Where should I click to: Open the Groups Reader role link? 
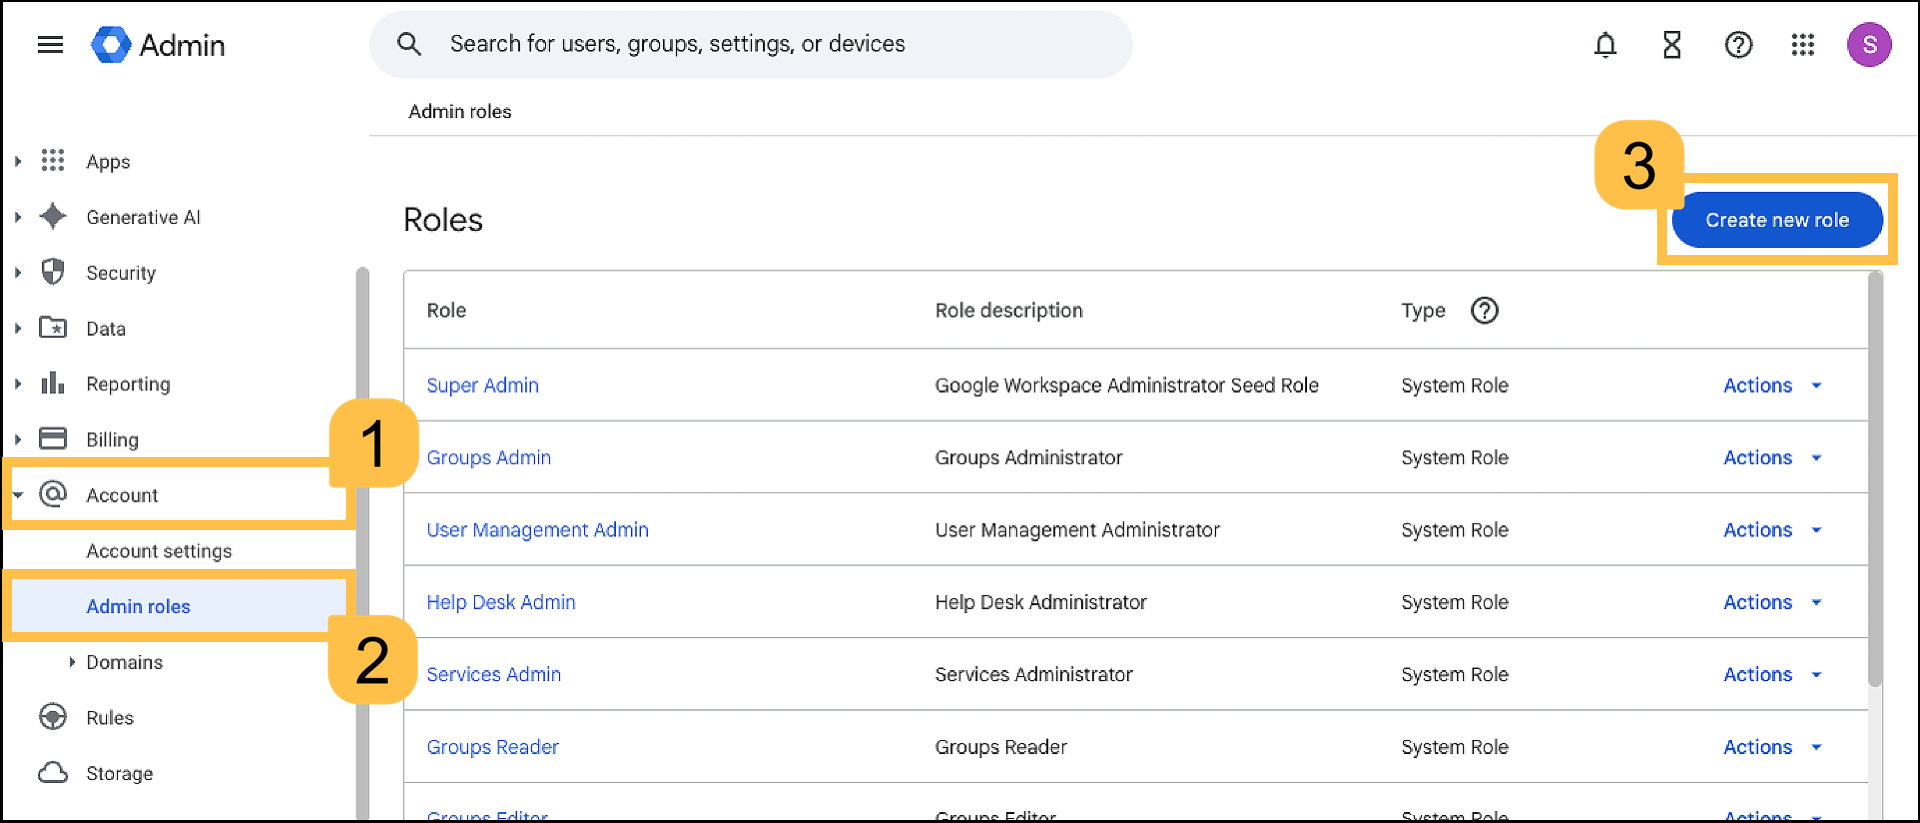[493, 747]
